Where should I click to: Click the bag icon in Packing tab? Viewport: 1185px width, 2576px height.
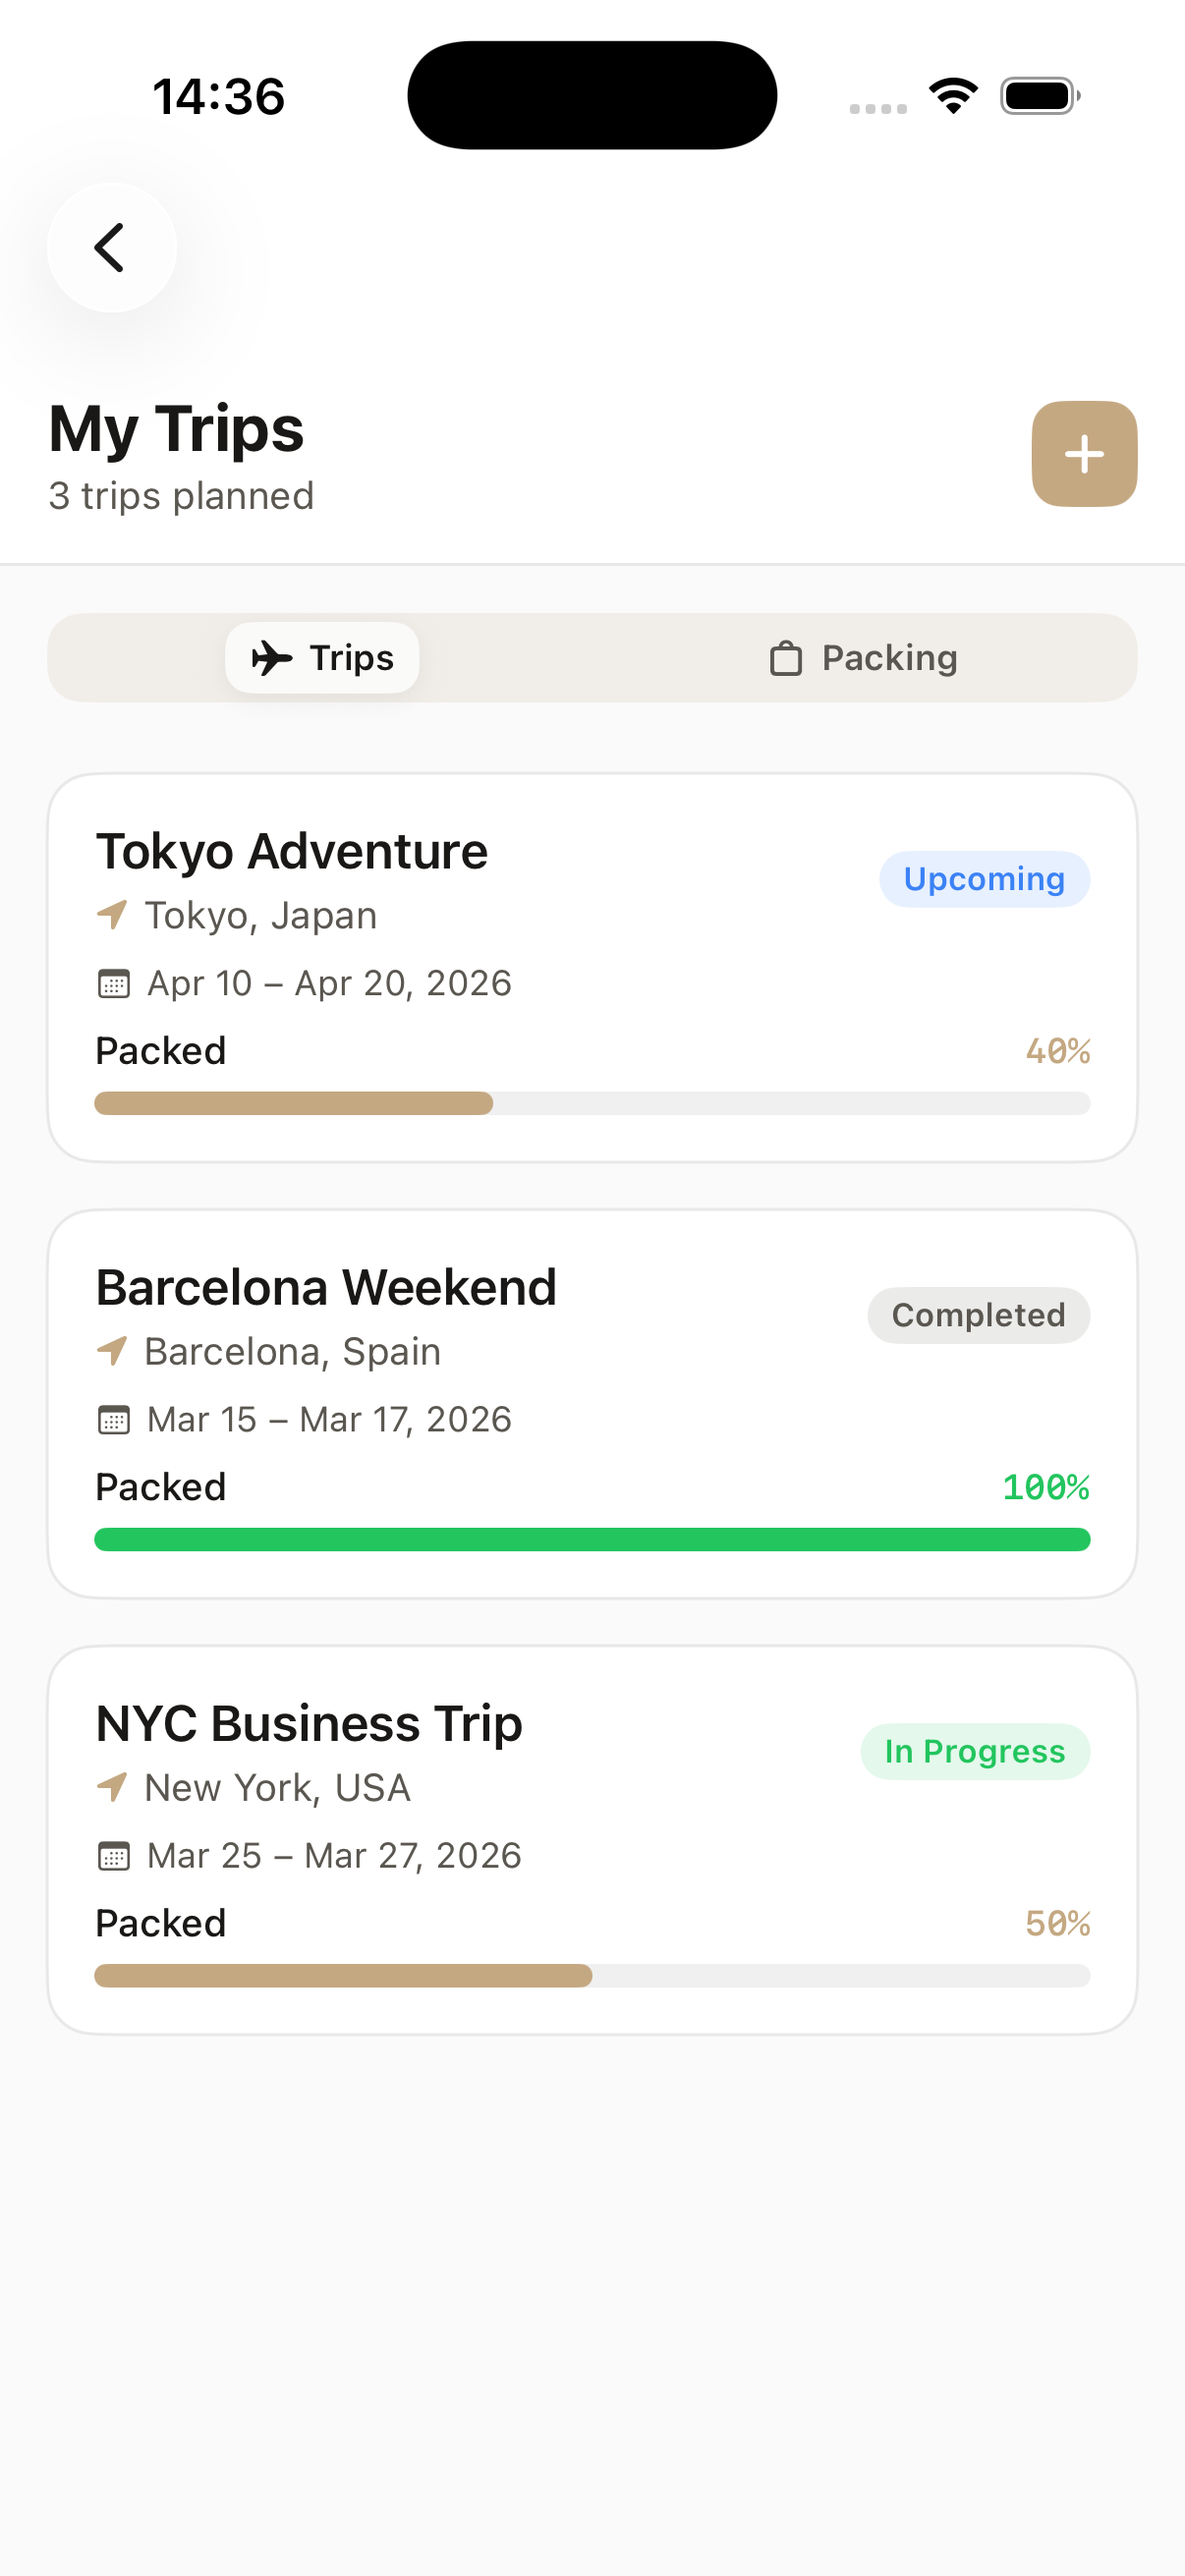[x=786, y=658]
